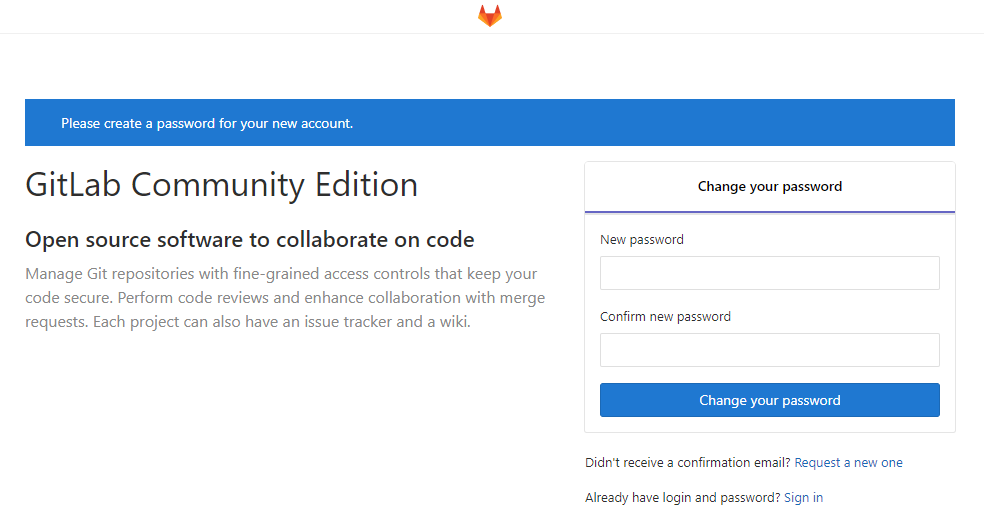Click the white header bar beside logo
984x527 pixels.
pos(250,16)
